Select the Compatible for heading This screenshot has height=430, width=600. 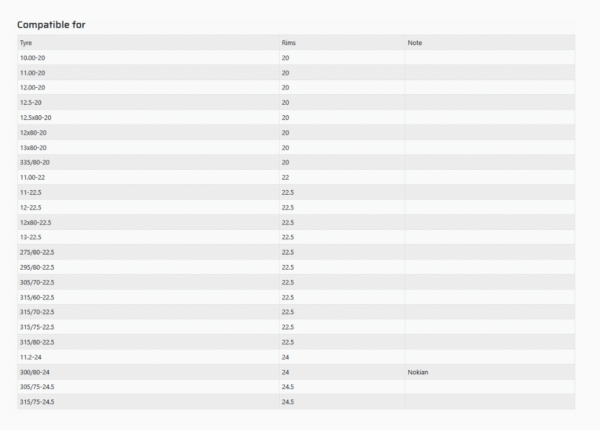pos(51,24)
